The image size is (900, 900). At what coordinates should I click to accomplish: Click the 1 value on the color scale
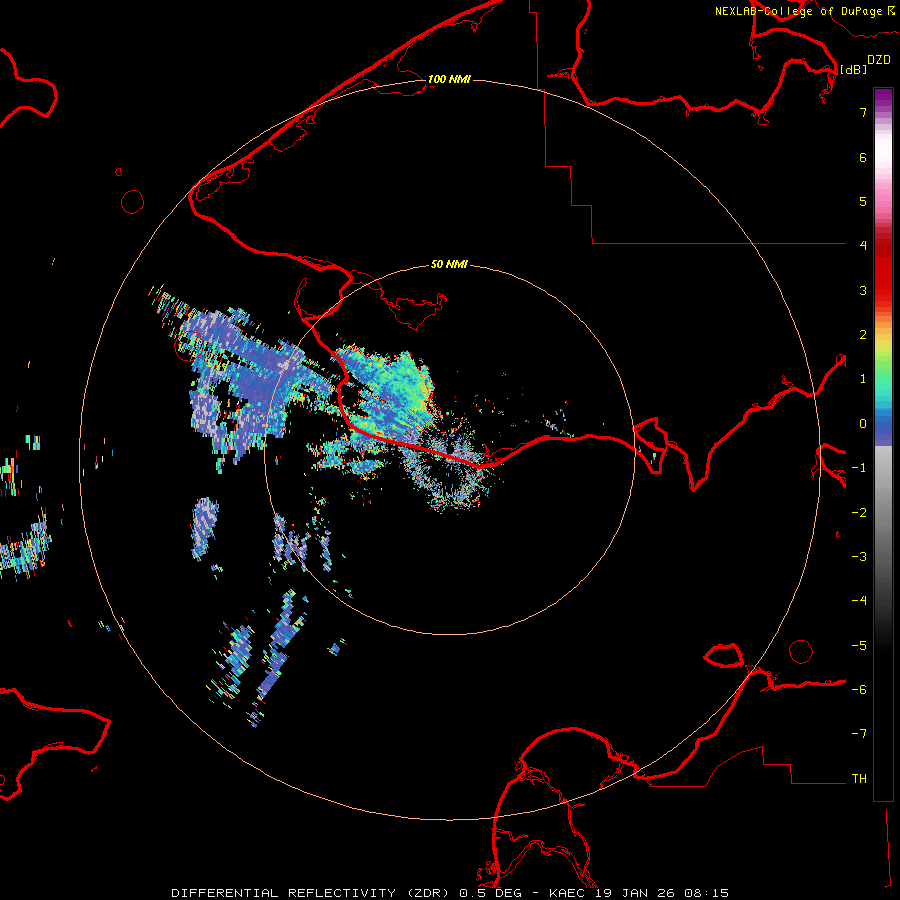pos(863,379)
